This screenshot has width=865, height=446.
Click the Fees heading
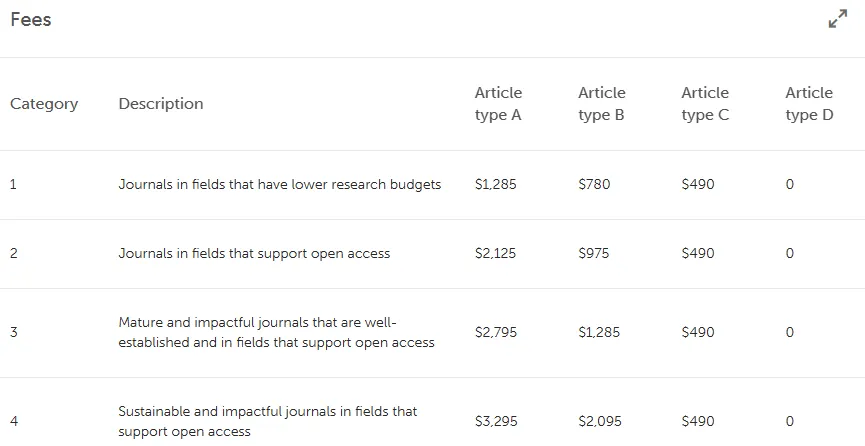(31, 19)
